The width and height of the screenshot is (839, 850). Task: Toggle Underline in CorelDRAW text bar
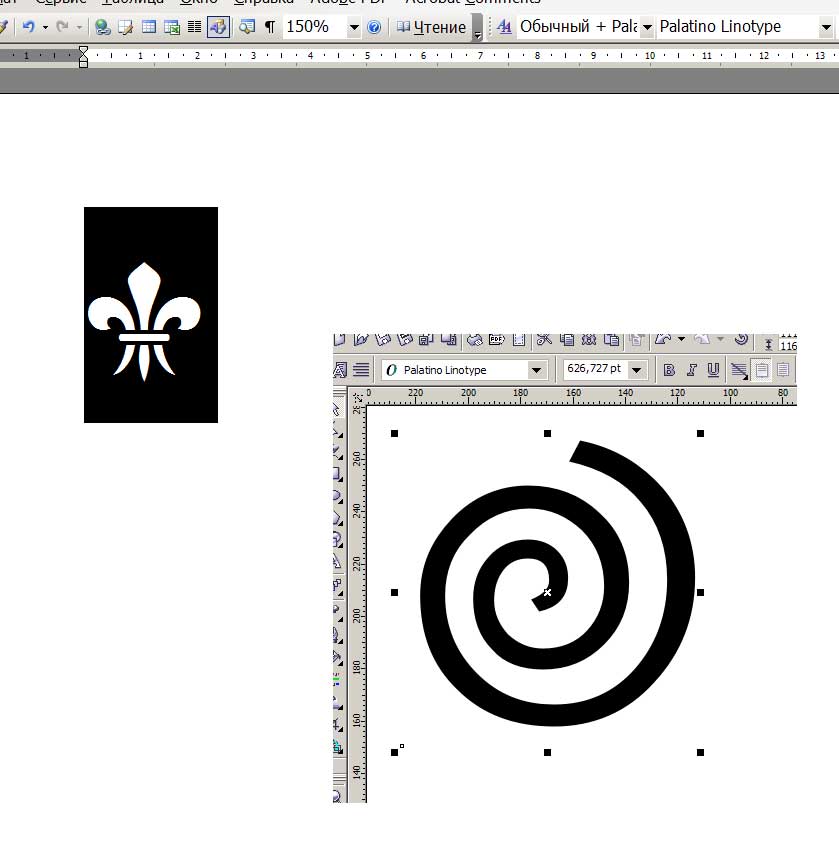tap(713, 370)
